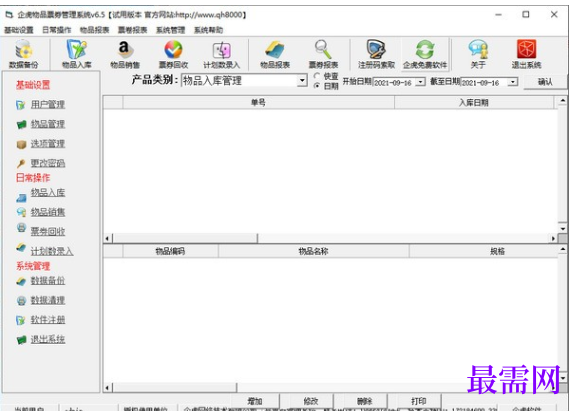The image size is (579, 411).
Task: Click the icon beside sidebar 计划数录入
Action: tap(21, 247)
